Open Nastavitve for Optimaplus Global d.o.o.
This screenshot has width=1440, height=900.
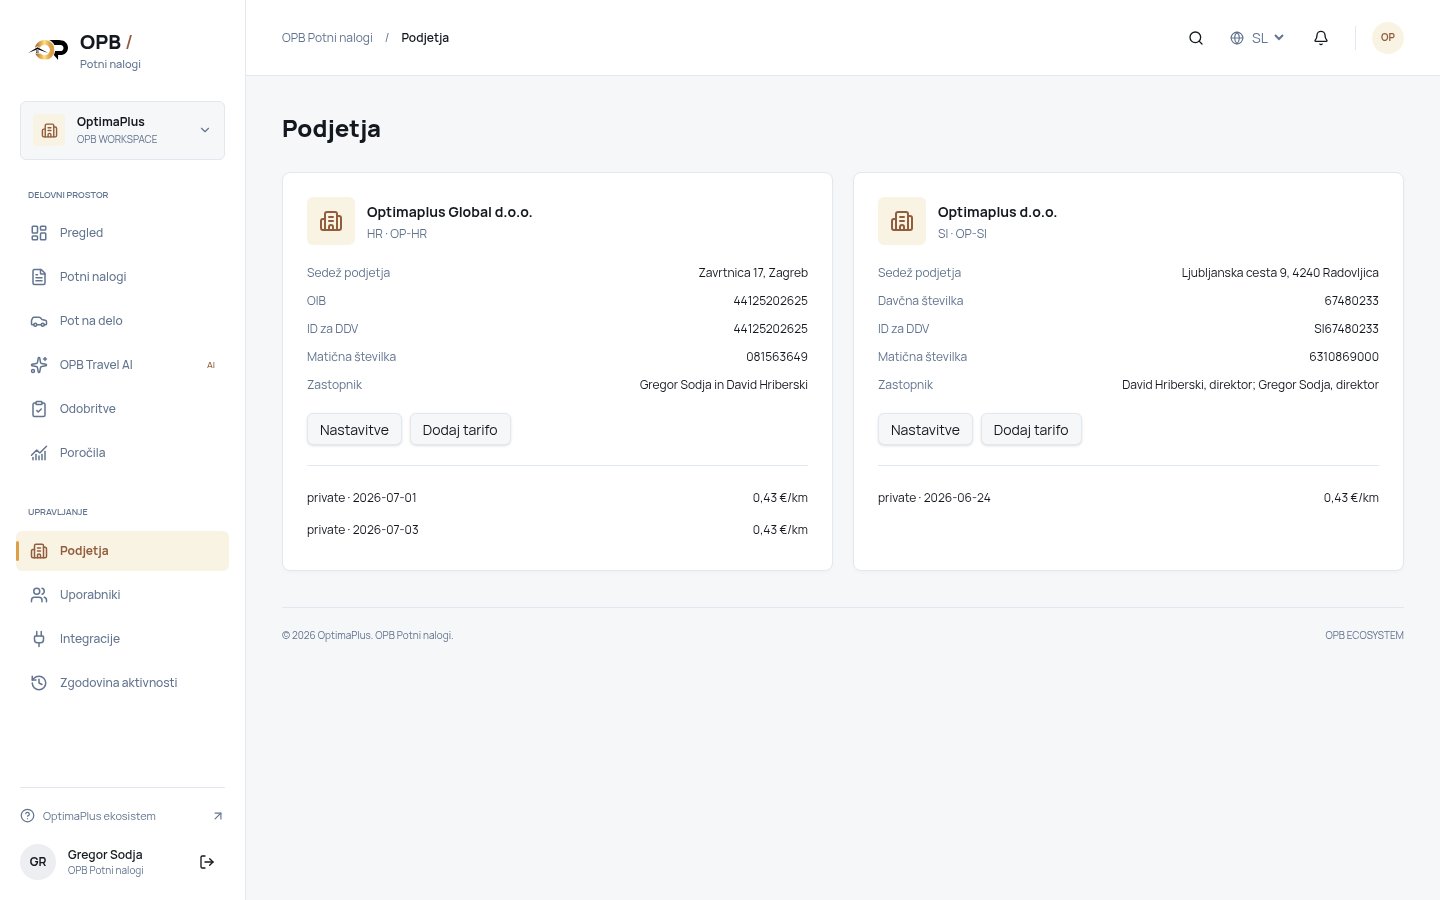354,430
